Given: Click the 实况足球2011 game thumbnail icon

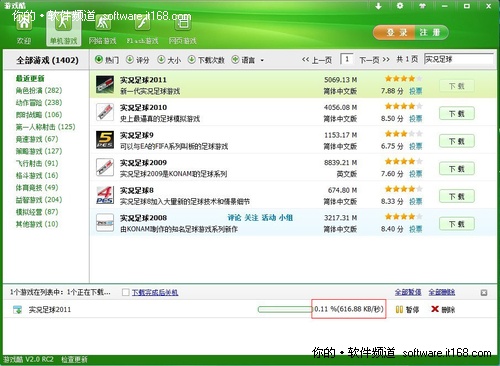Looking at the screenshot, I should (x=105, y=85).
